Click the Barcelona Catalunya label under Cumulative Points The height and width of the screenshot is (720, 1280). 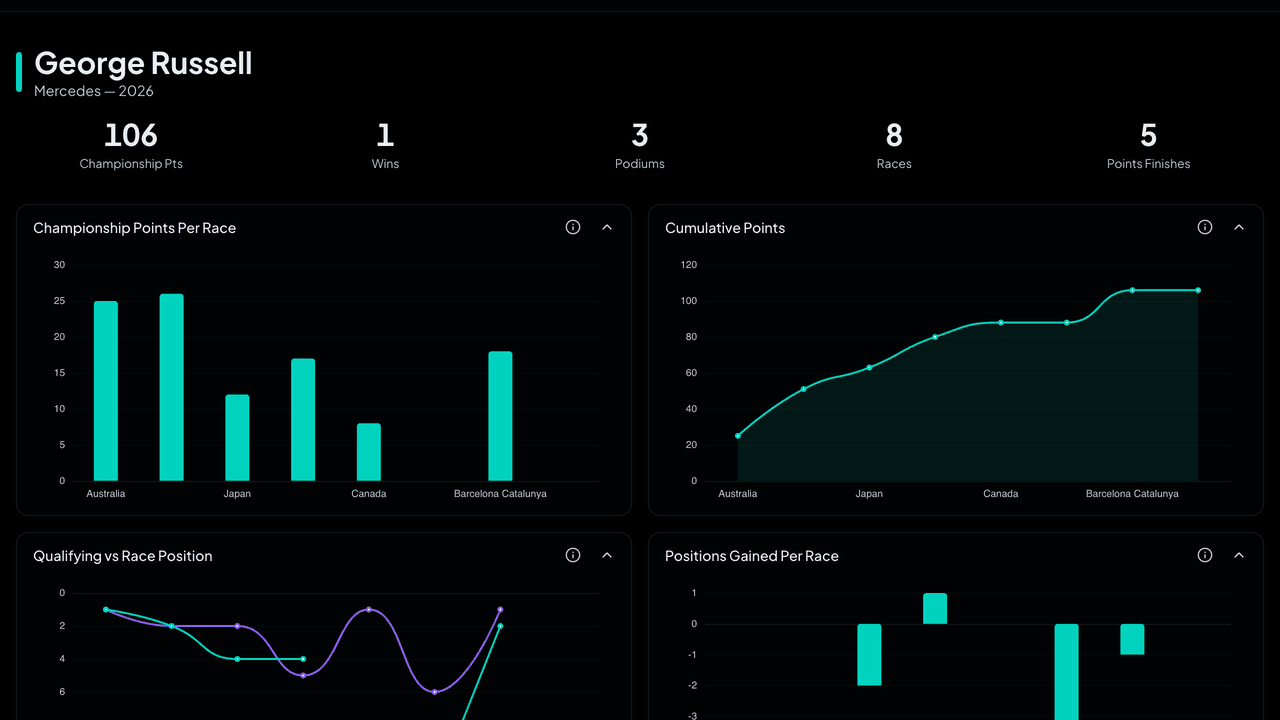click(1132, 494)
